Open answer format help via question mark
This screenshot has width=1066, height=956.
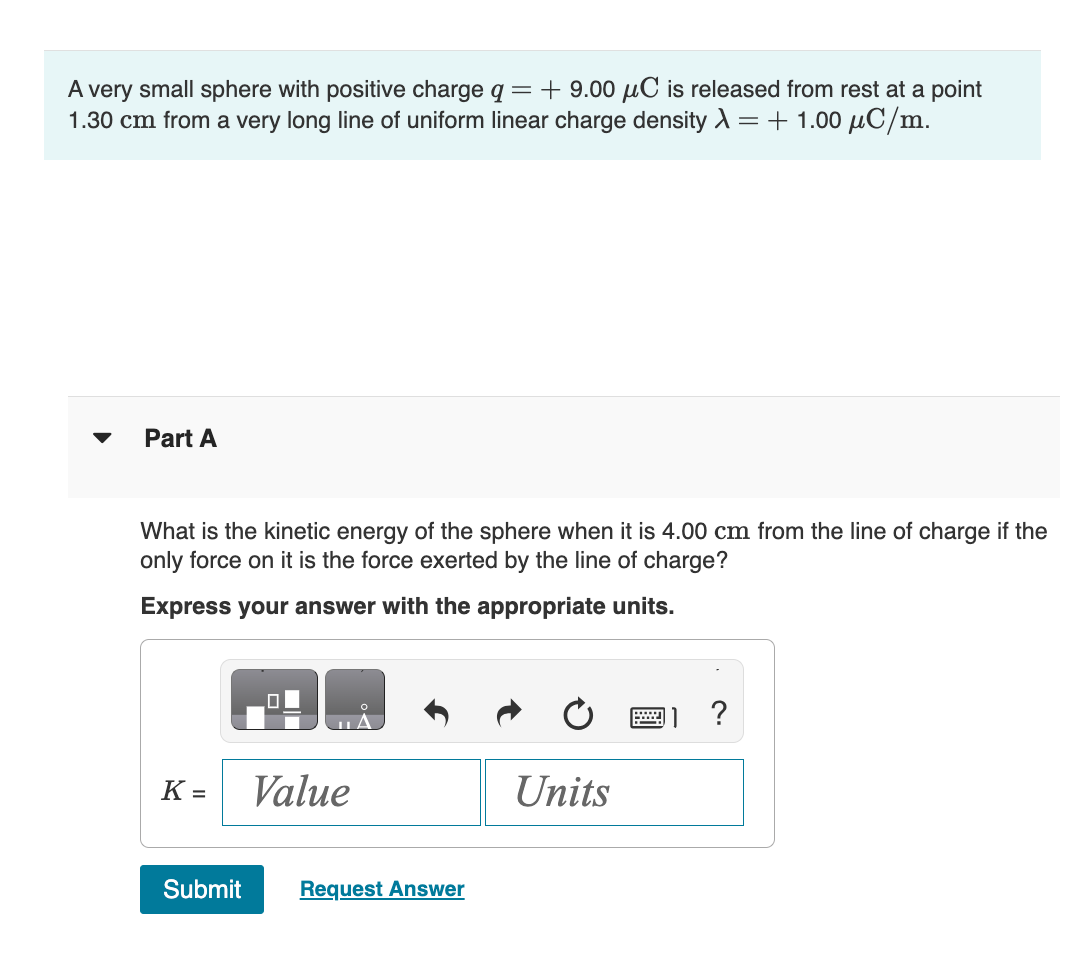718,713
